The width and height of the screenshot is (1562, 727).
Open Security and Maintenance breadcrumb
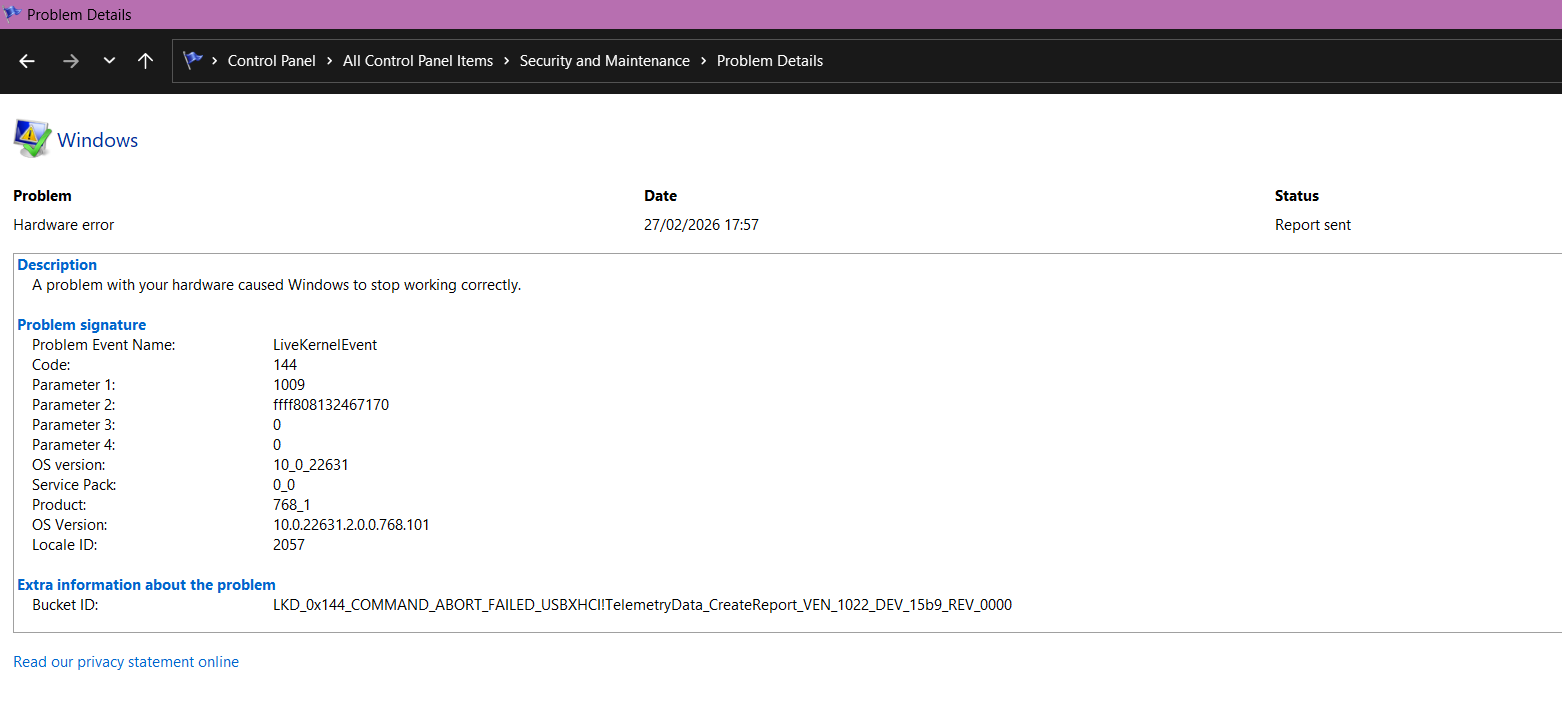(x=605, y=61)
